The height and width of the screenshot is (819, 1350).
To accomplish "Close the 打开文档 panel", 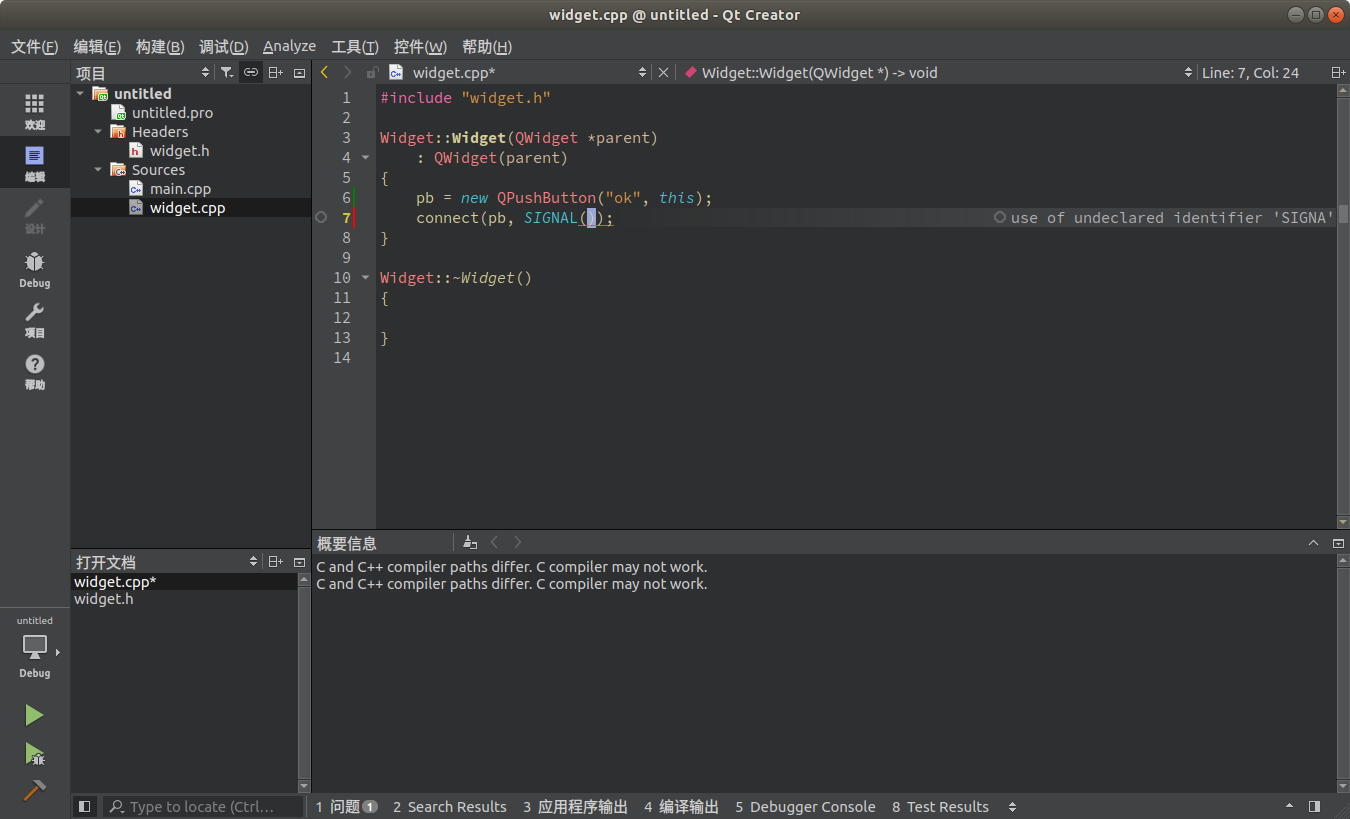I will 299,561.
